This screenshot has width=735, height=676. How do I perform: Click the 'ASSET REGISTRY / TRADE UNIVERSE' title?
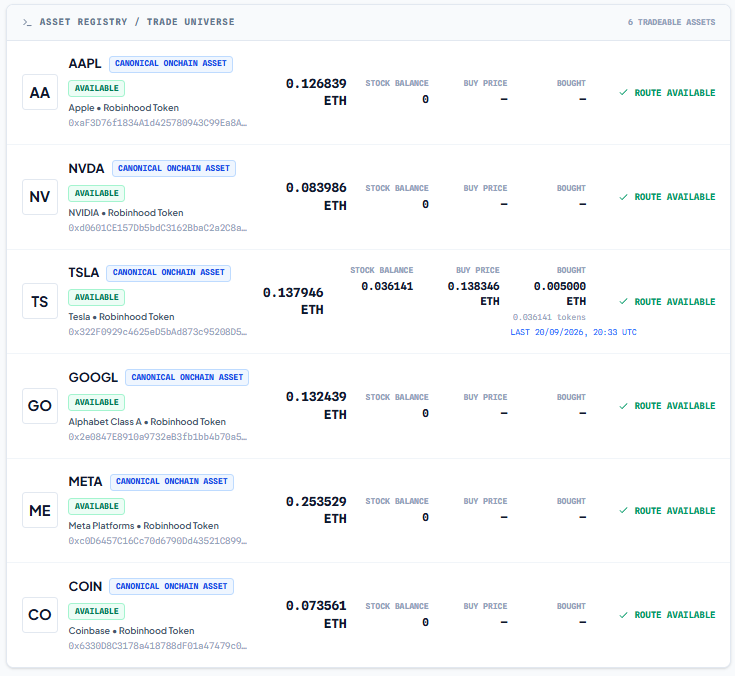click(x=137, y=22)
